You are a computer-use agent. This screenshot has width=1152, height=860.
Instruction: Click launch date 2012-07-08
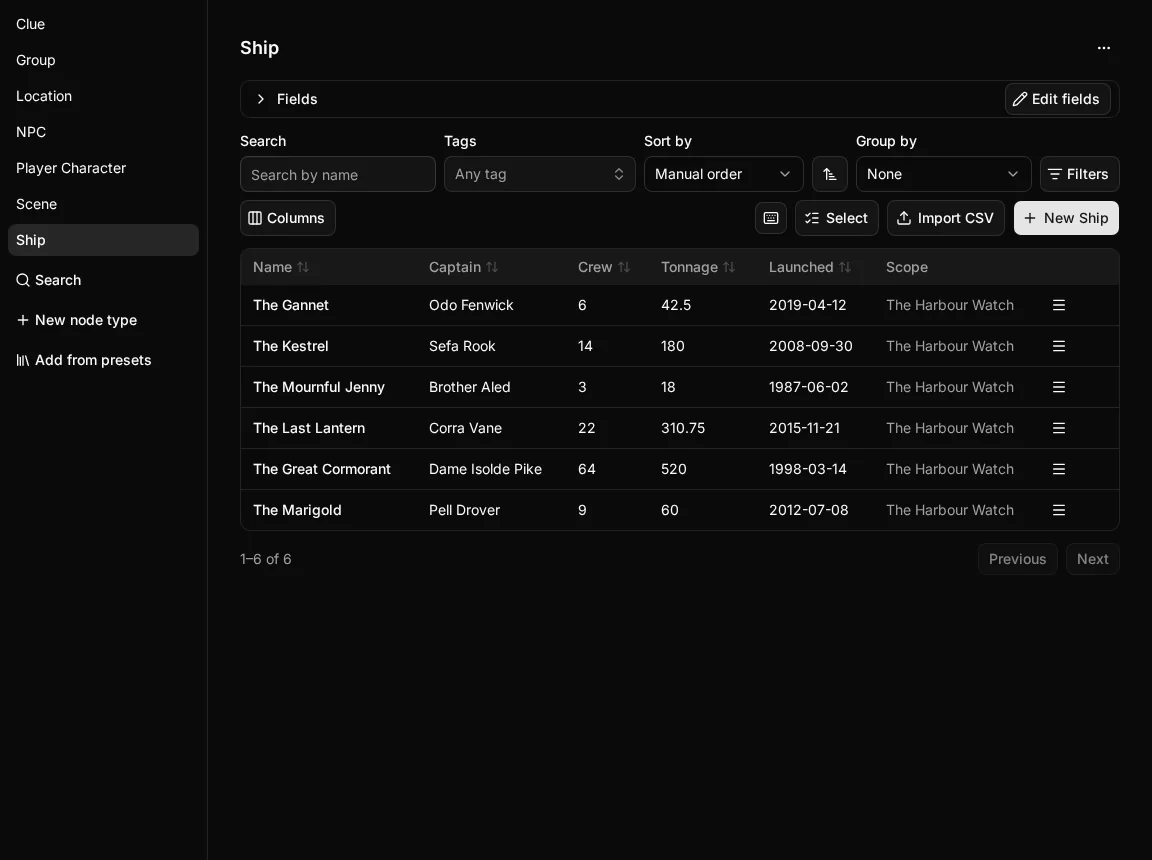pyautogui.click(x=808, y=510)
